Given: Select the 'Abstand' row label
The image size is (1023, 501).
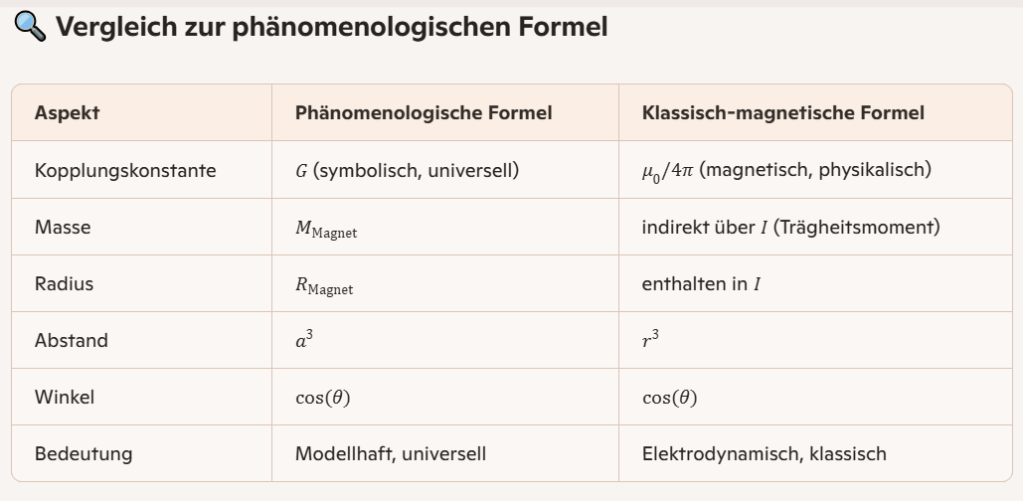Looking at the screenshot, I should coord(71,340).
